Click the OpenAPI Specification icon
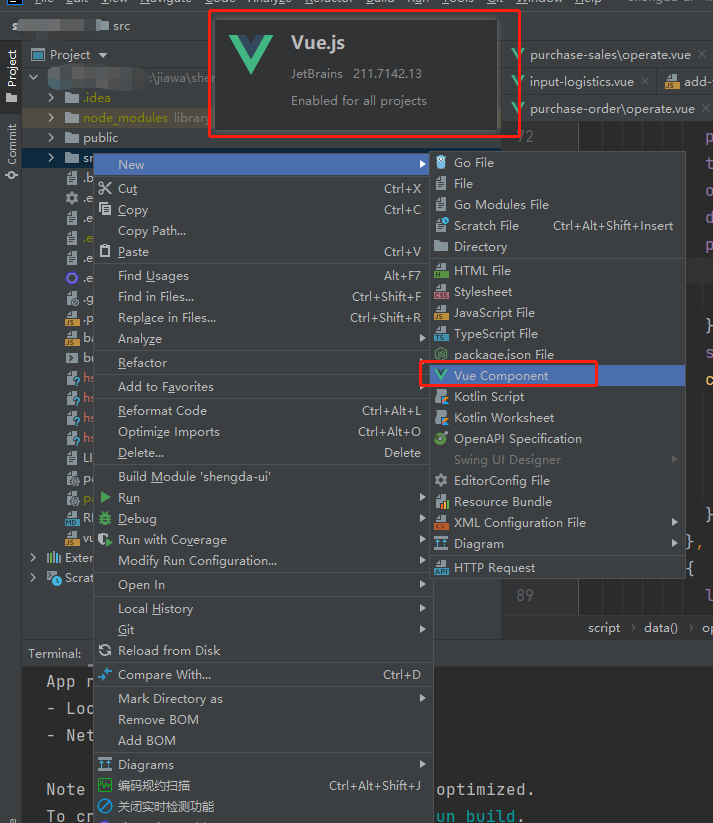 [x=441, y=438]
